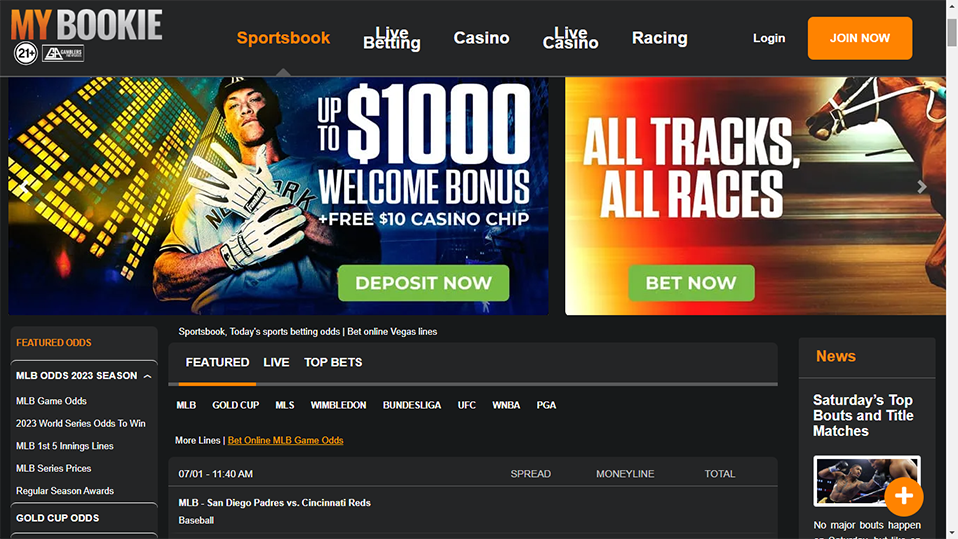Filter odds by Wimbledon
The height and width of the screenshot is (539, 958).
[338, 405]
